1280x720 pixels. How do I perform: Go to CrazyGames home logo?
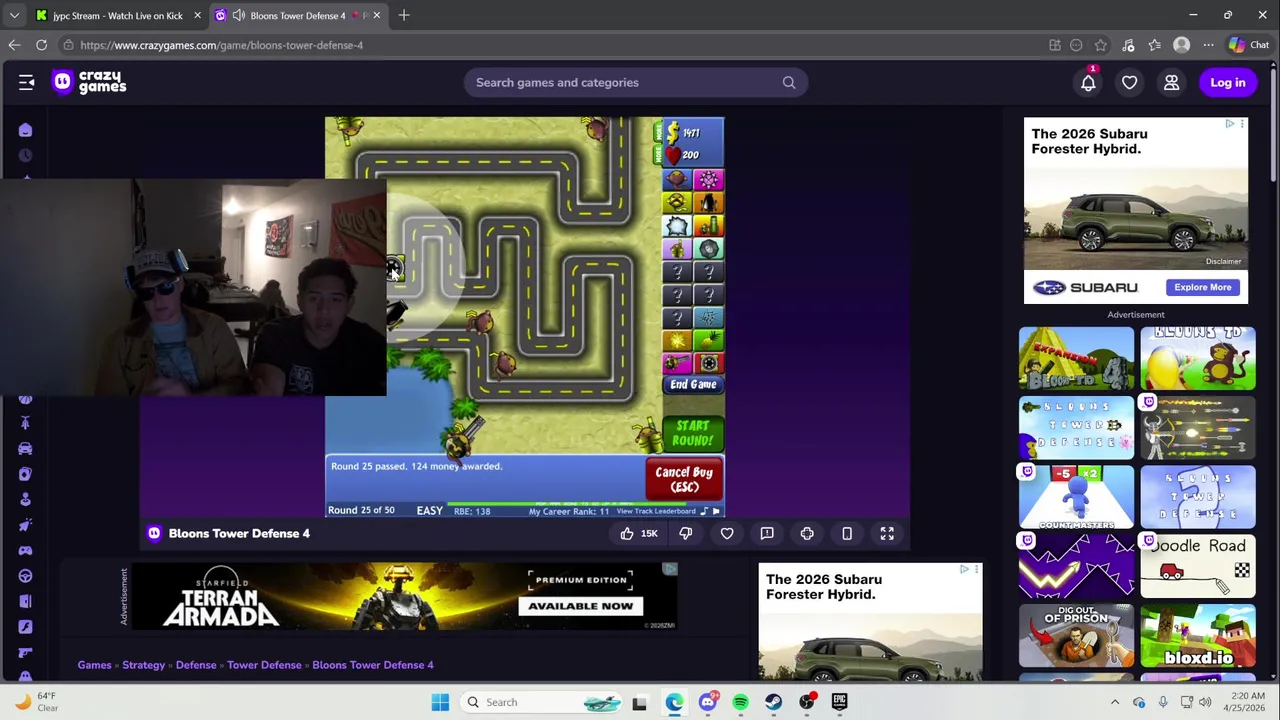coord(90,82)
